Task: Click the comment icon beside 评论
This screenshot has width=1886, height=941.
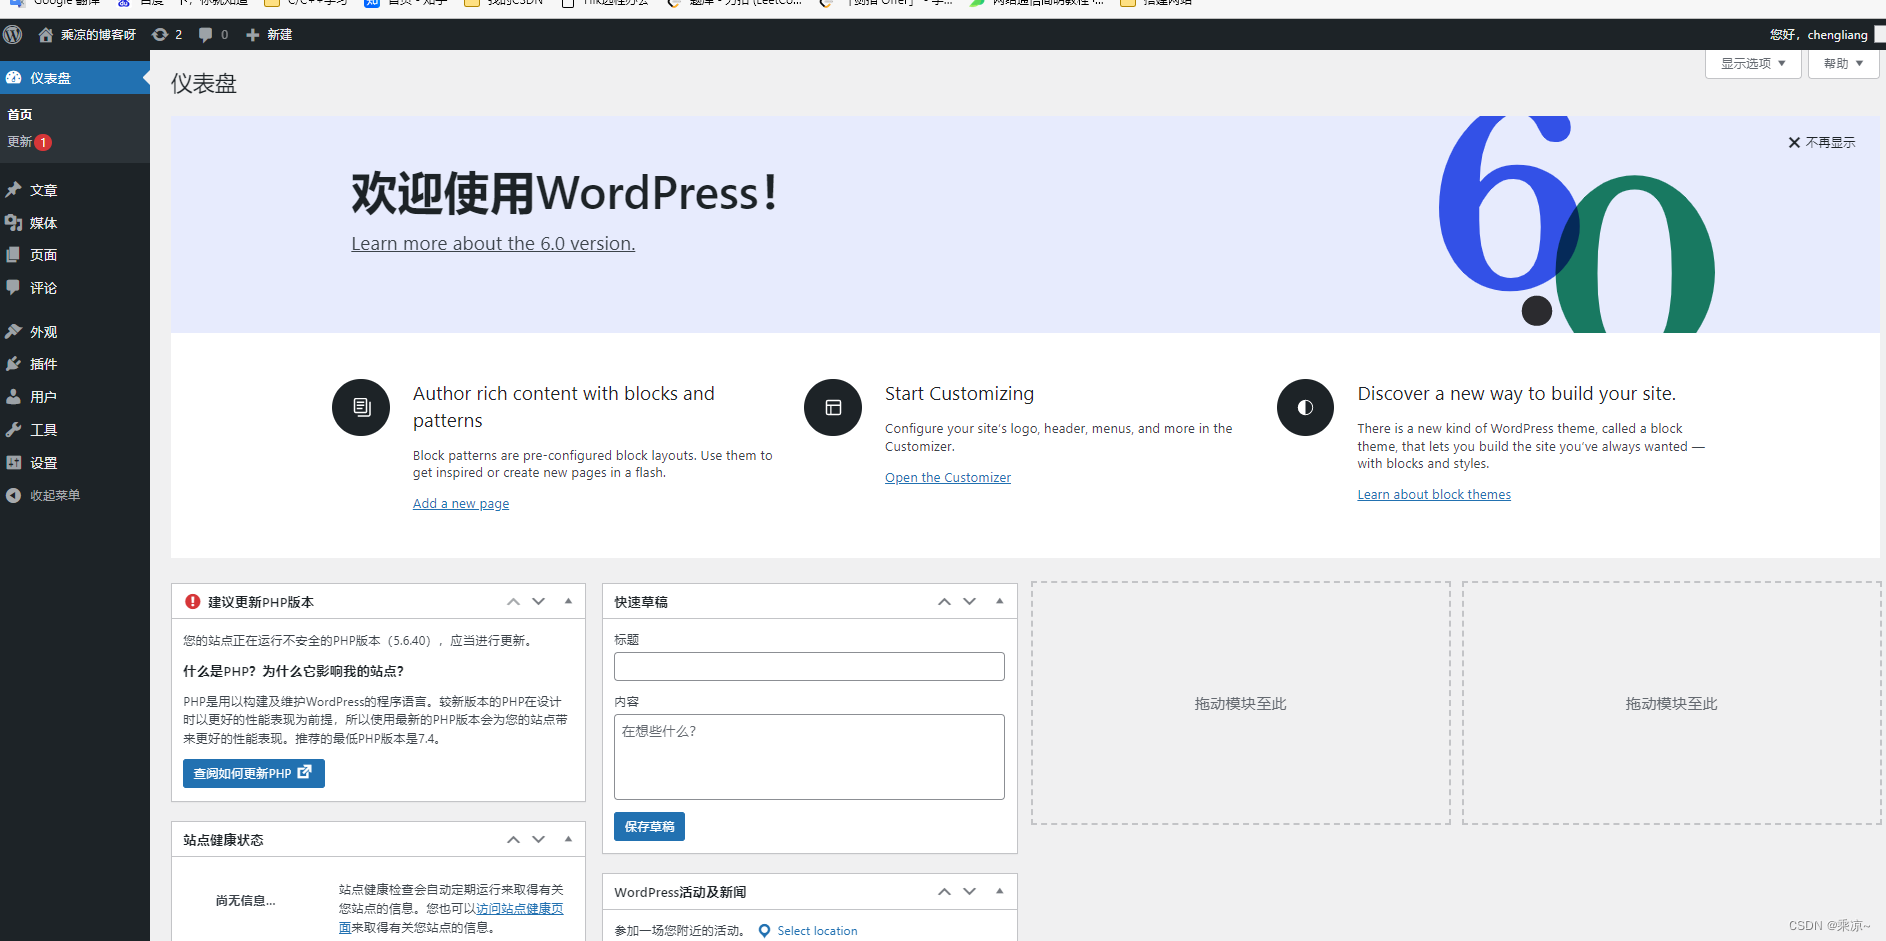Action: [14, 288]
